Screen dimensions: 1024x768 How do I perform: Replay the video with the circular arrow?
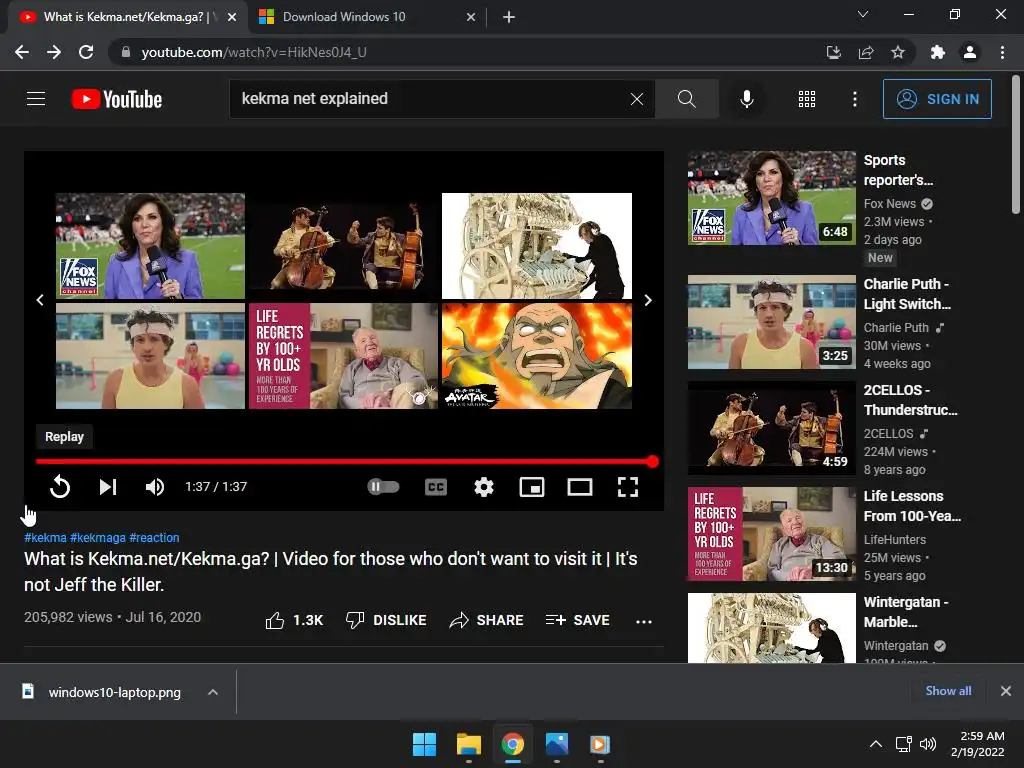pos(59,487)
